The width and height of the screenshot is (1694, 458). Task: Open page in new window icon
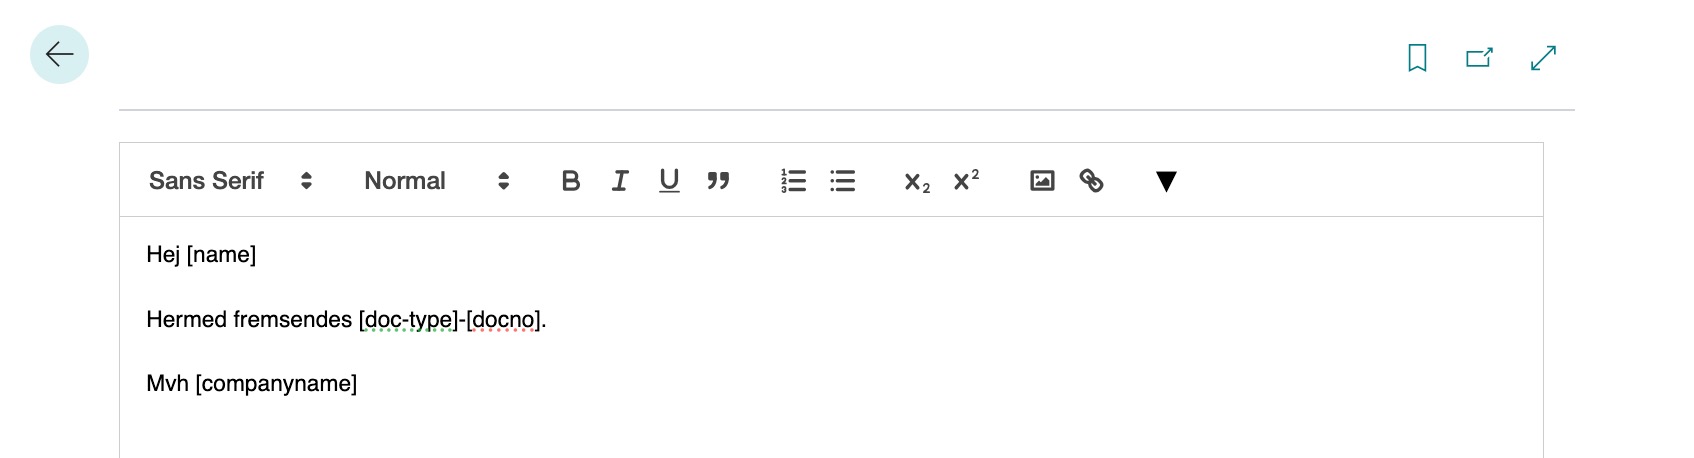[1479, 58]
